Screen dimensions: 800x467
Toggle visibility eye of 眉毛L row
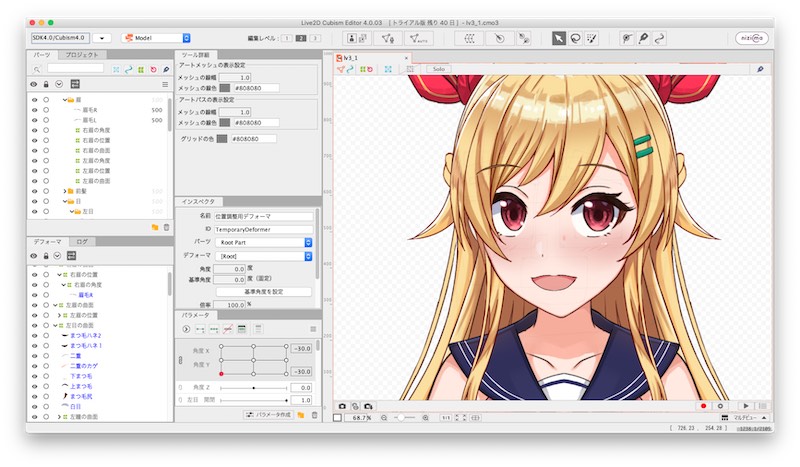click(34, 120)
